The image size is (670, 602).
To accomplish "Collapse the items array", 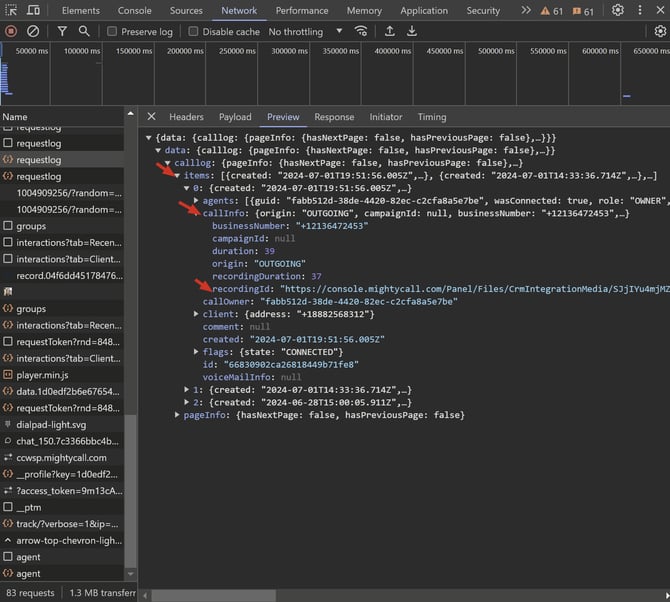I will pos(177,176).
